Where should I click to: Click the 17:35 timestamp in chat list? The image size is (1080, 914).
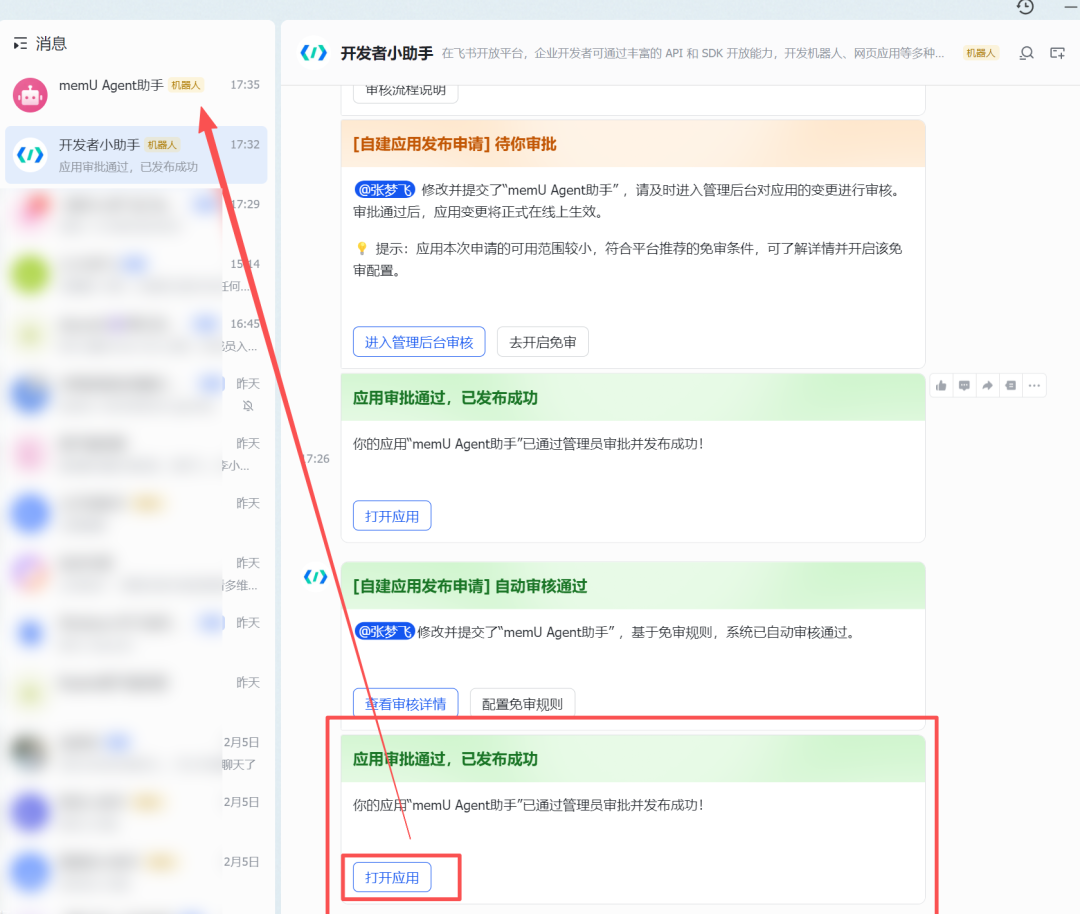click(x=245, y=85)
